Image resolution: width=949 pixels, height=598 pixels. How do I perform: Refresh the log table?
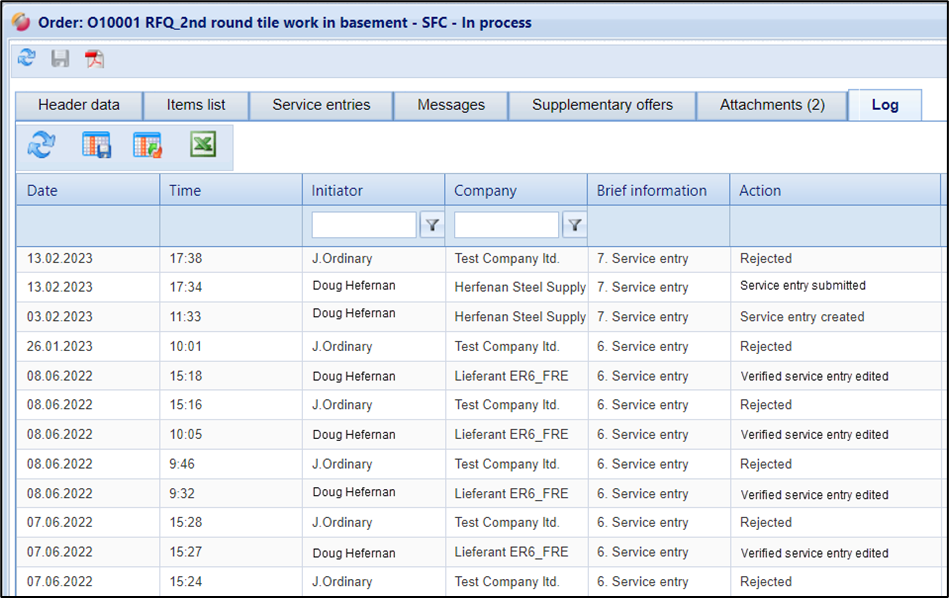(x=41, y=146)
